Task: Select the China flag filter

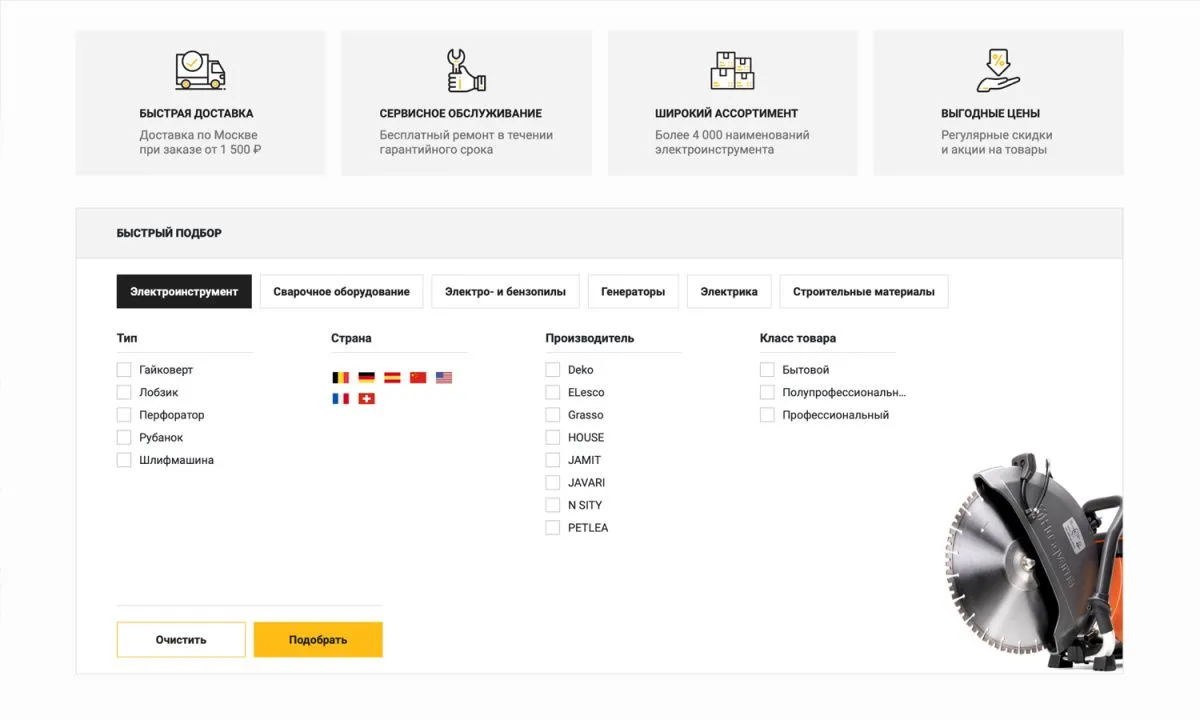Action: pos(418,377)
